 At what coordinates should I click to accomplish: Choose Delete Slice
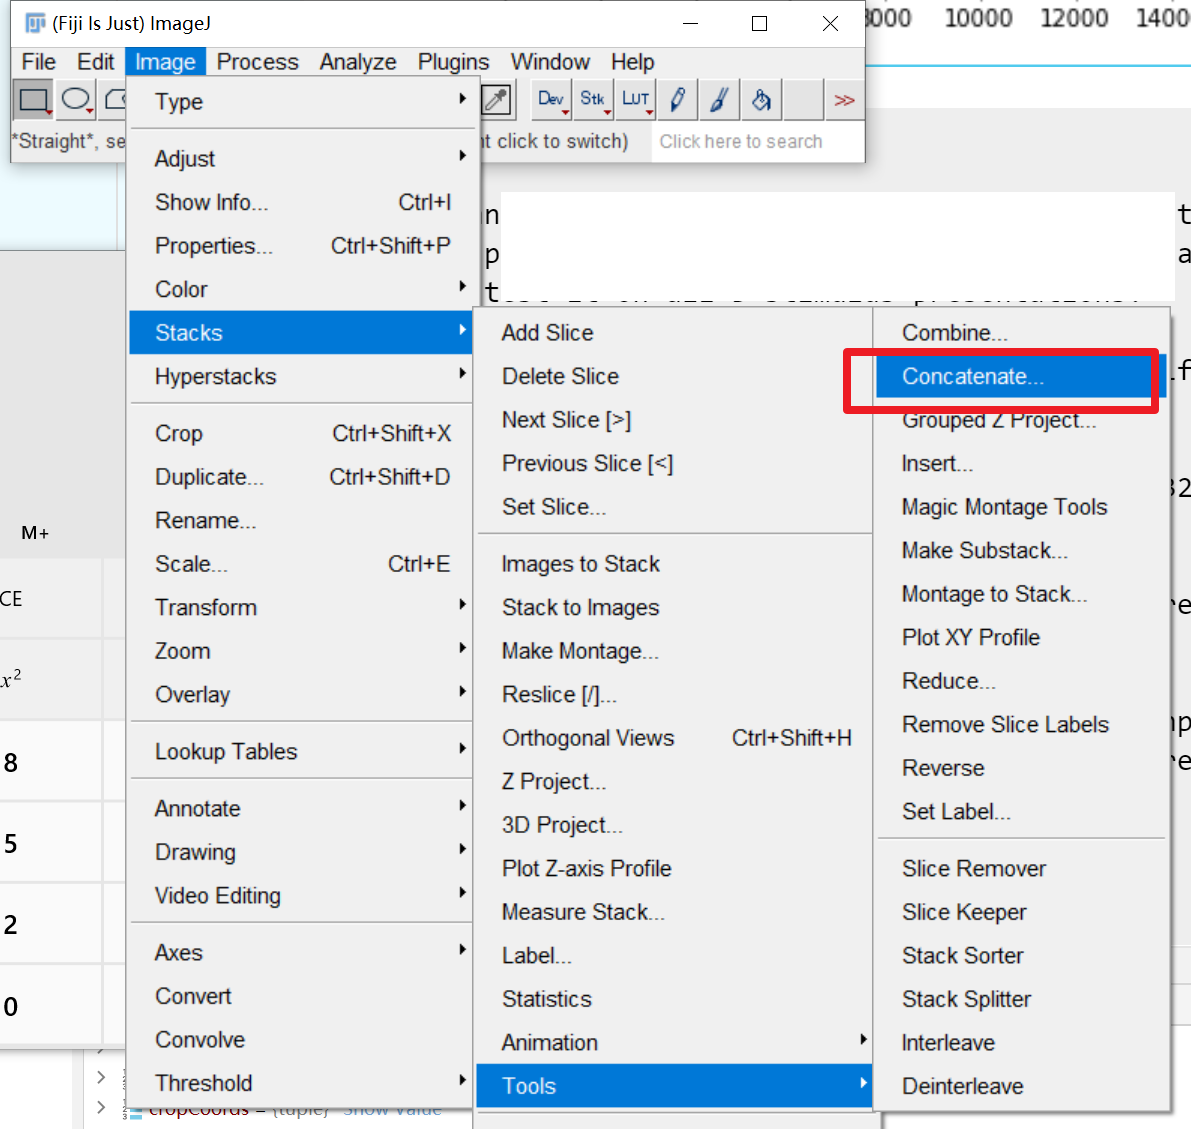pyautogui.click(x=674, y=376)
